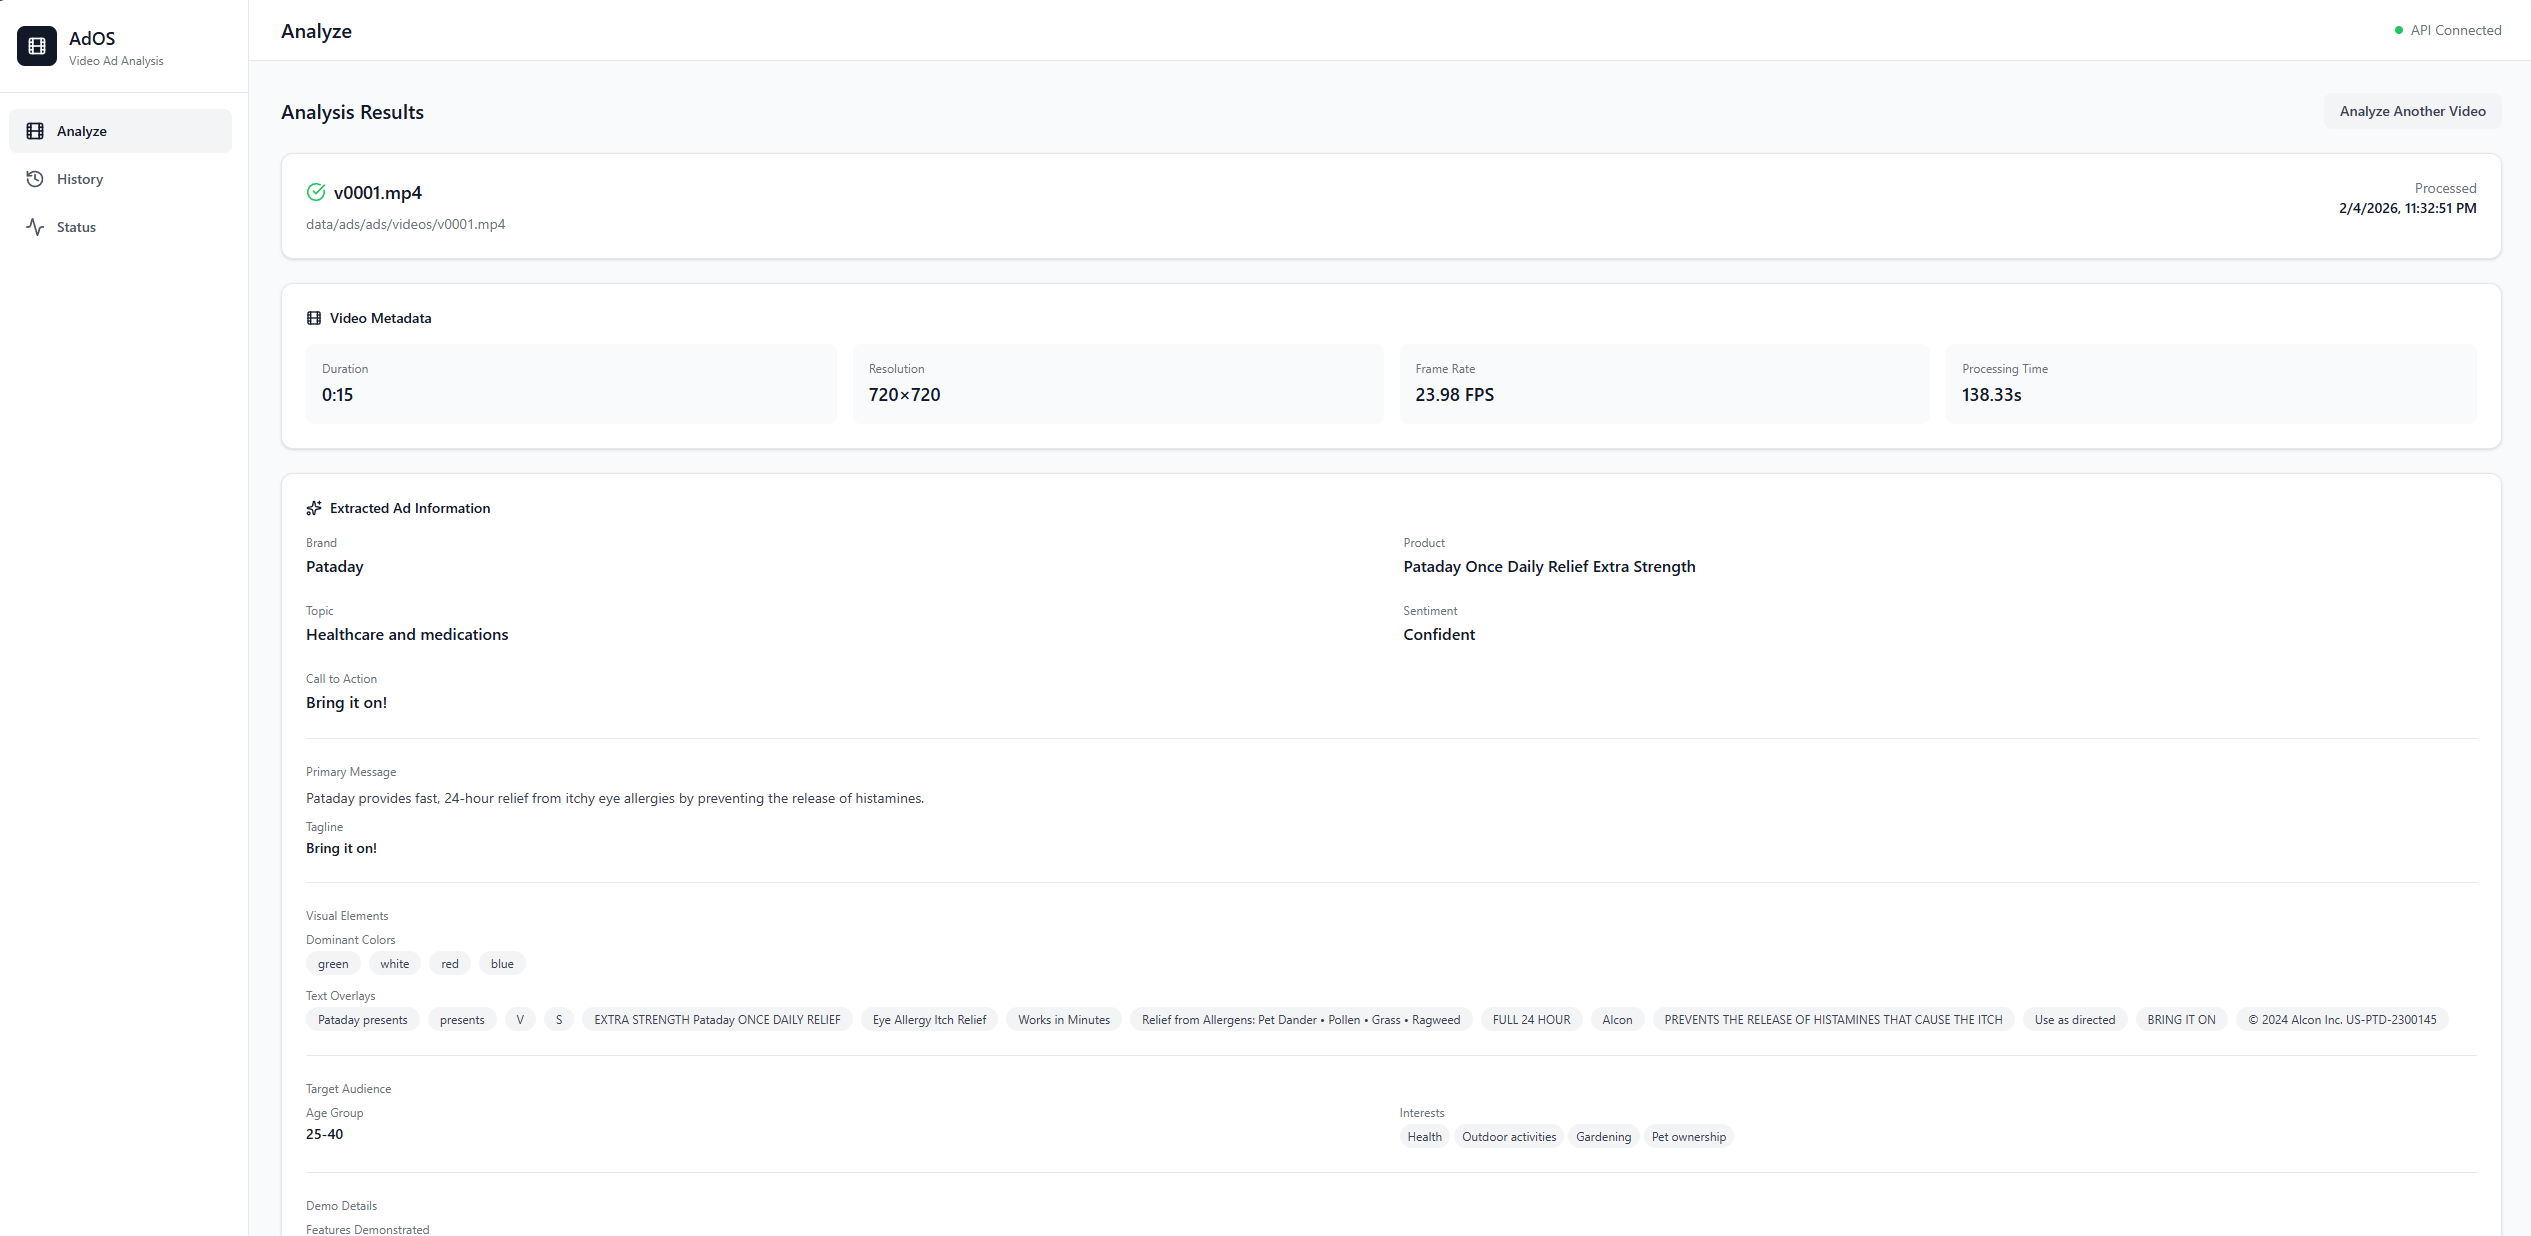Click the red dominant color tag
The width and height of the screenshot is (2531, 1236).
[450, 964]
